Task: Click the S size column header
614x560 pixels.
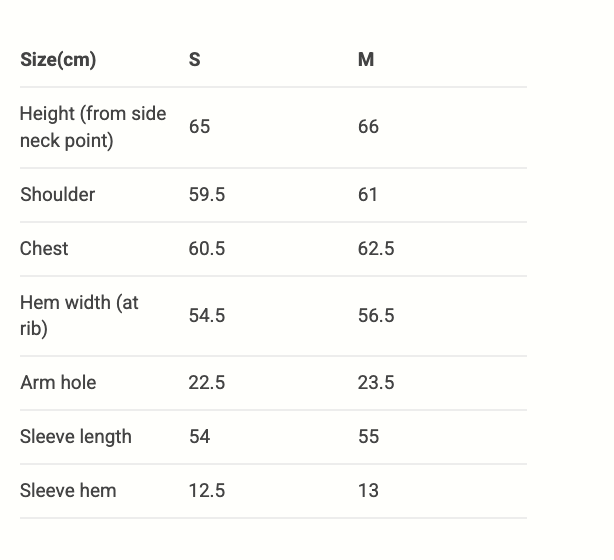Action: tap(194, 60)
